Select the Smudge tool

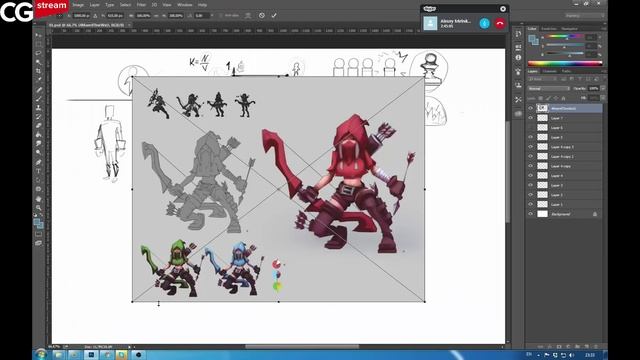(x=38, y=143)
